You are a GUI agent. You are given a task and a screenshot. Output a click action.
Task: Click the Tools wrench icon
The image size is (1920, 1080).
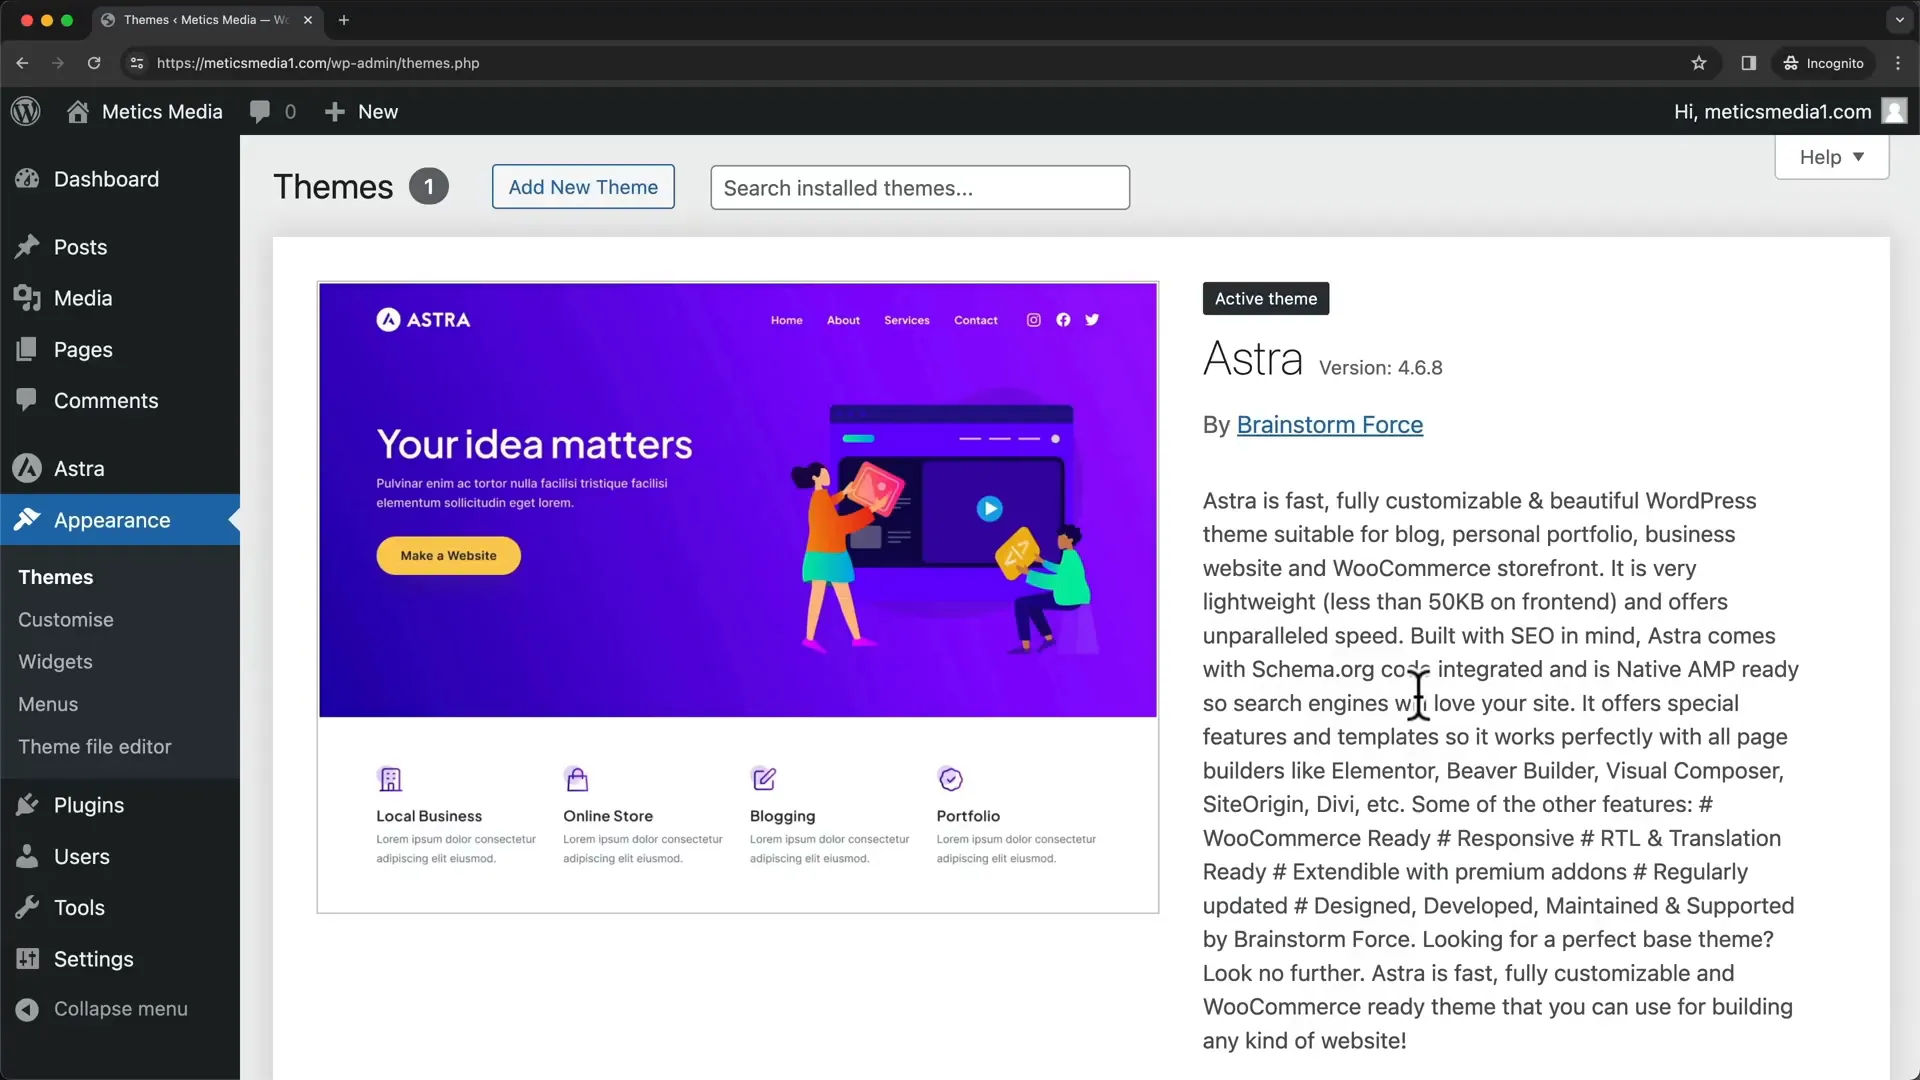(x=27, y=907)
